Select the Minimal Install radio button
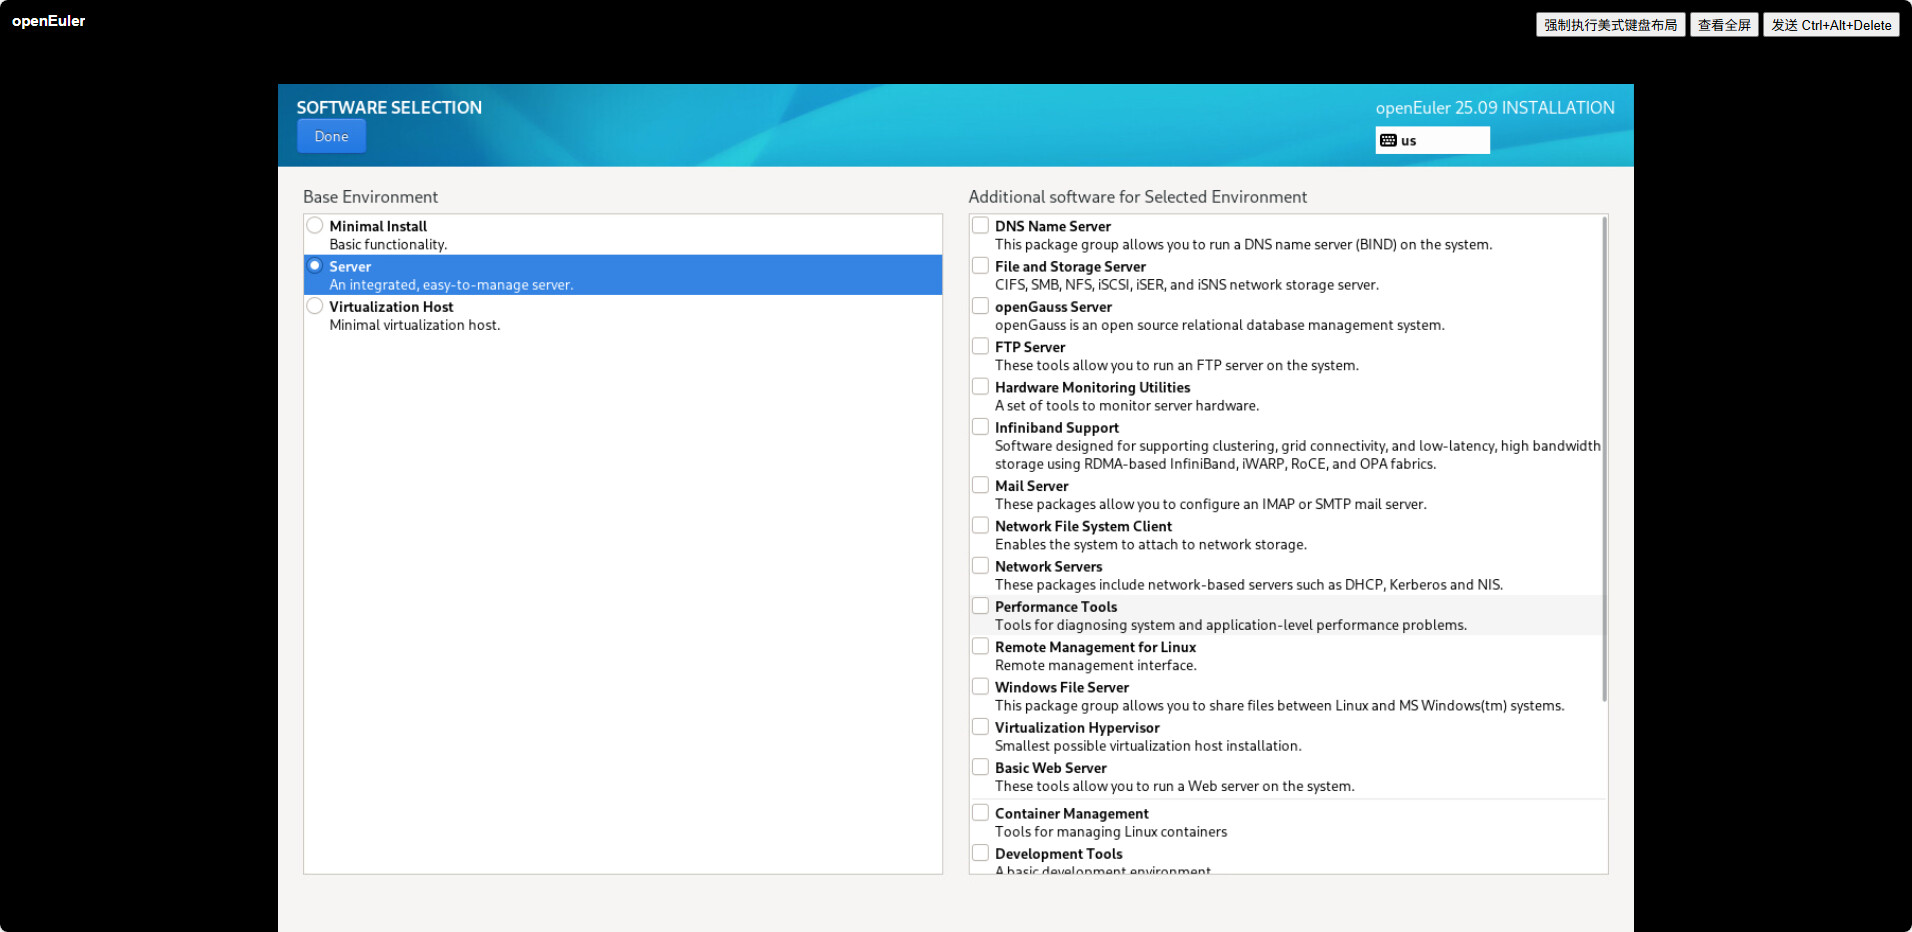Viewport: 1912px width, 932px height. click(x=315, y=226)
